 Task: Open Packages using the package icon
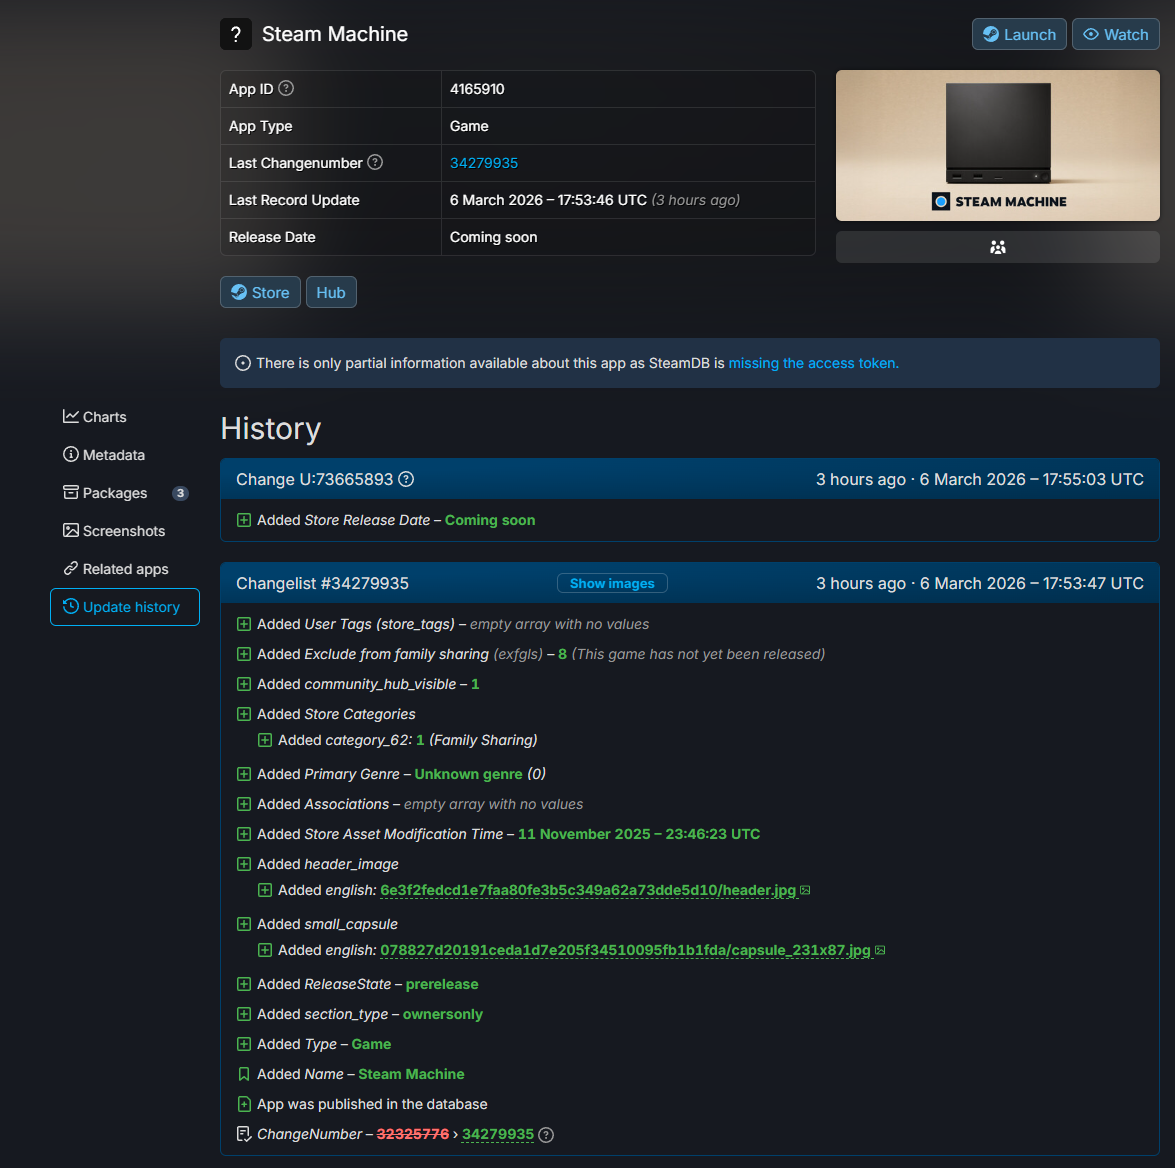tap(70, 493)
